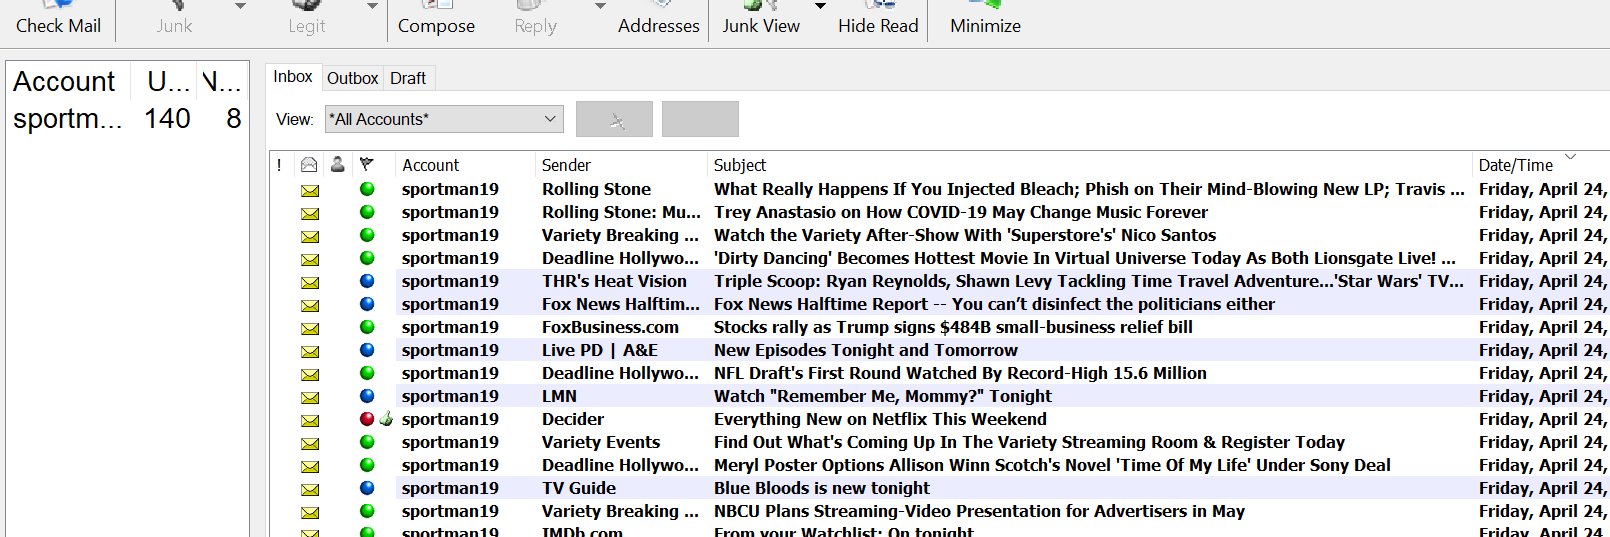Select 'Watch "Remember Me, Mommy?" Tonight' message
1610x537 pixels.
click(x=882, y=396)
